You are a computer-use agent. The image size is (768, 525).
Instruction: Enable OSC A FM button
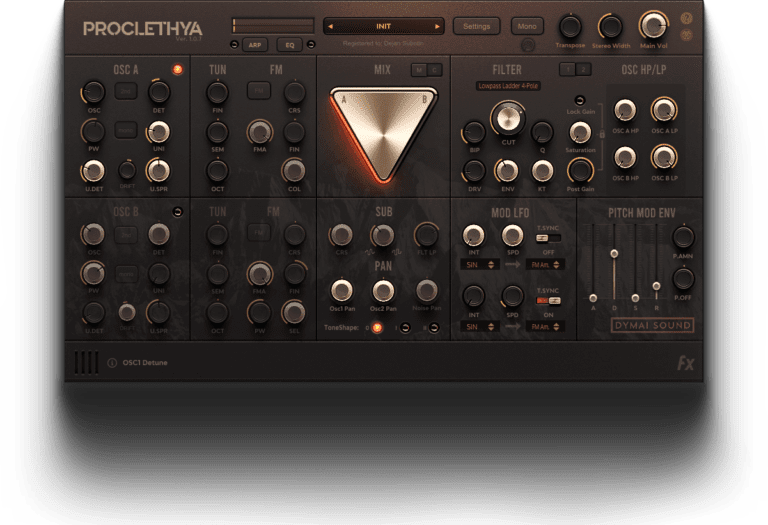tap(259, 91)
